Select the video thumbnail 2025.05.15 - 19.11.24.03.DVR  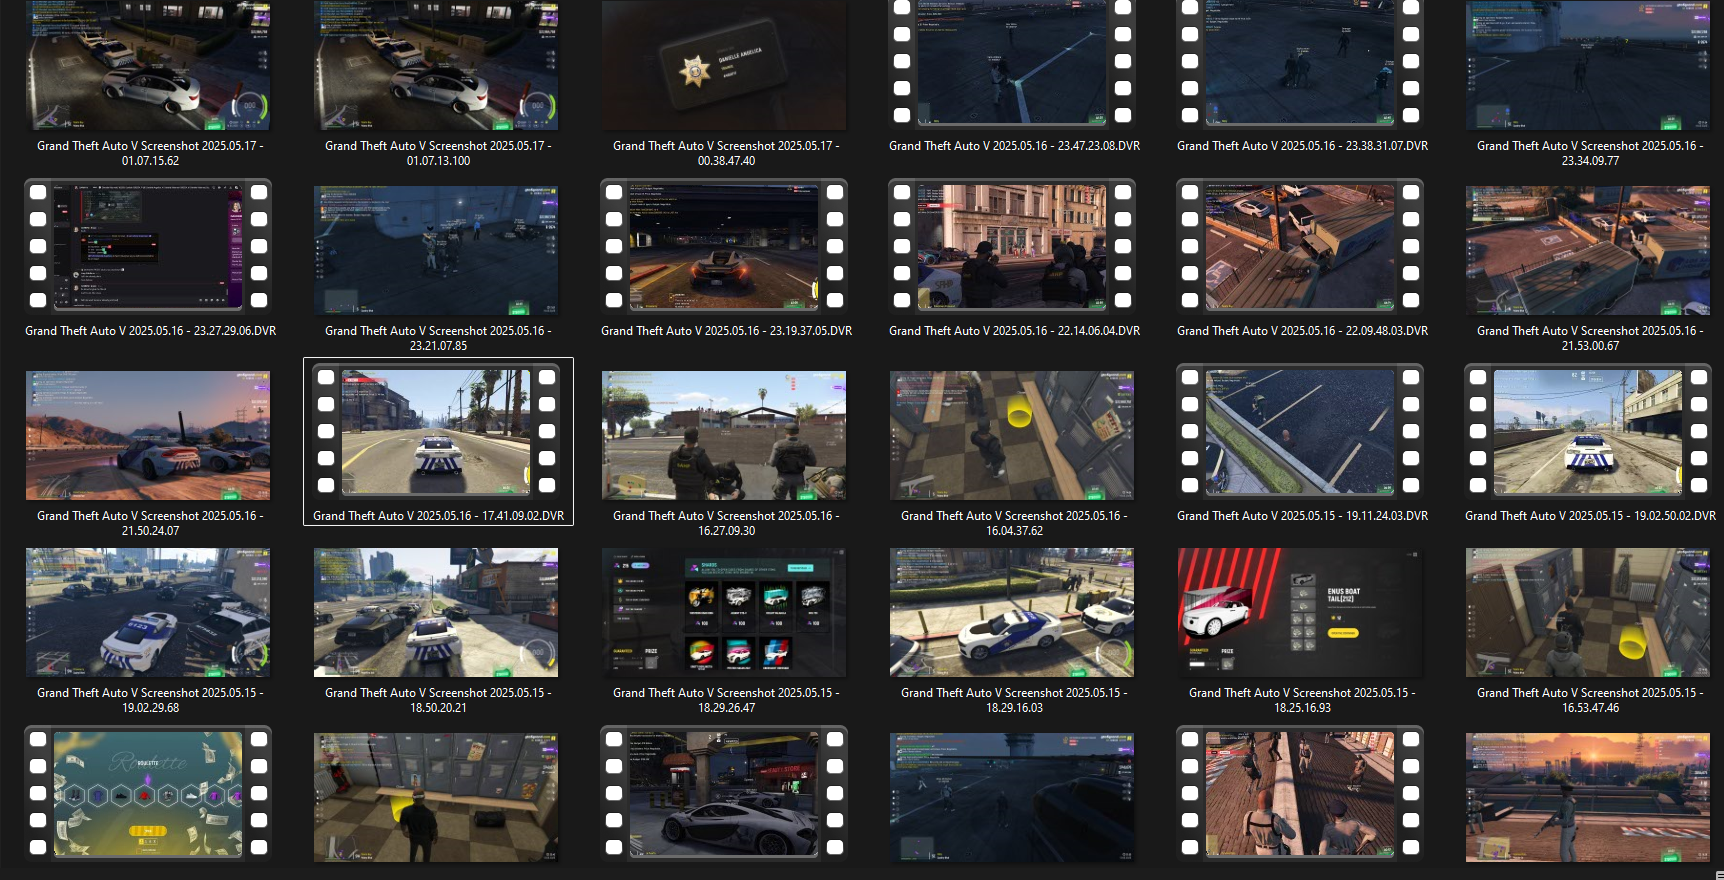tap(1300, 431)
